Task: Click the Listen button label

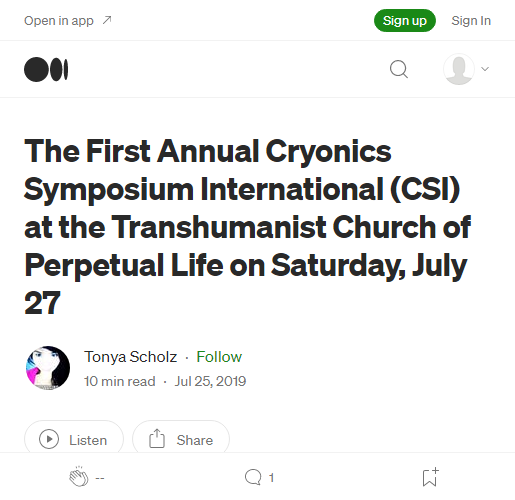Action: (x=88, y=440)
